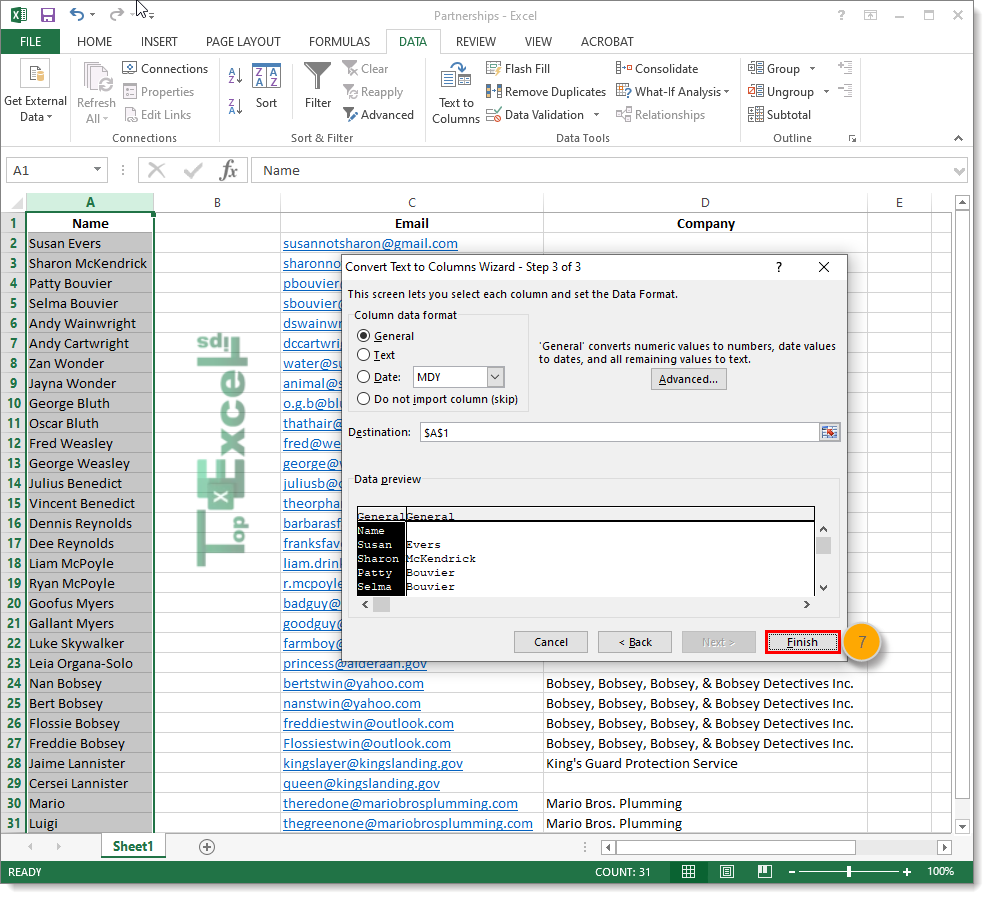Click Remove Duplicates
The height and width of the screenshot is (899, 989).
(546, 92)
